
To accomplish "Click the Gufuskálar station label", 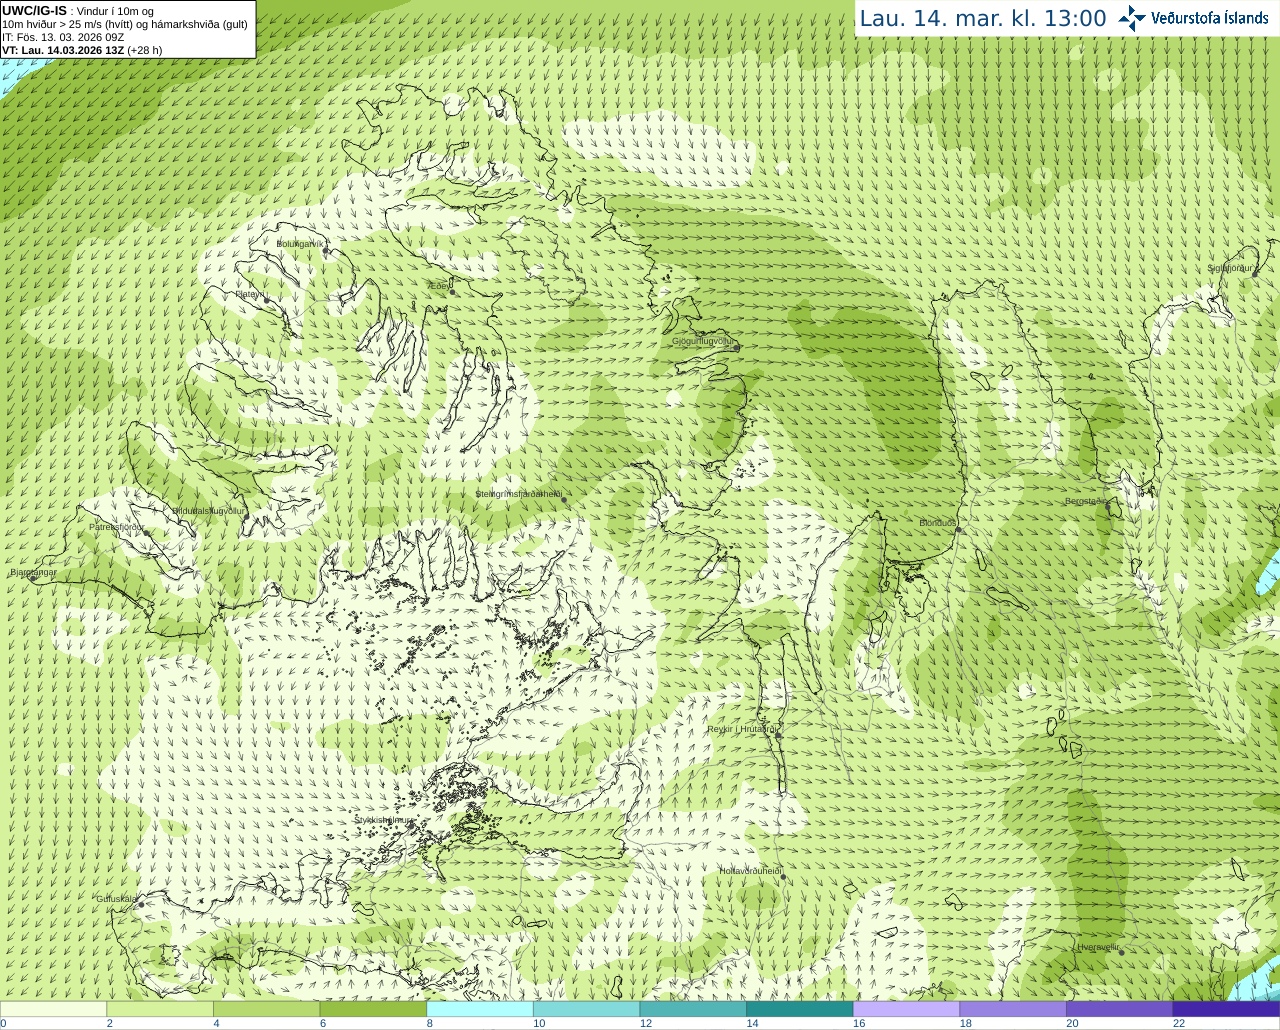I will (116, 899).
